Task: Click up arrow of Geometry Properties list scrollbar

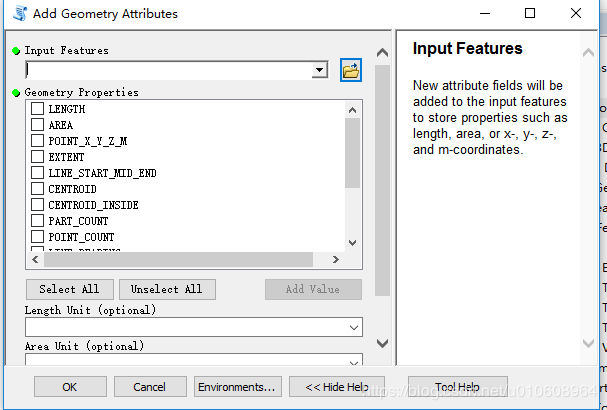Action: coord(352,110)
